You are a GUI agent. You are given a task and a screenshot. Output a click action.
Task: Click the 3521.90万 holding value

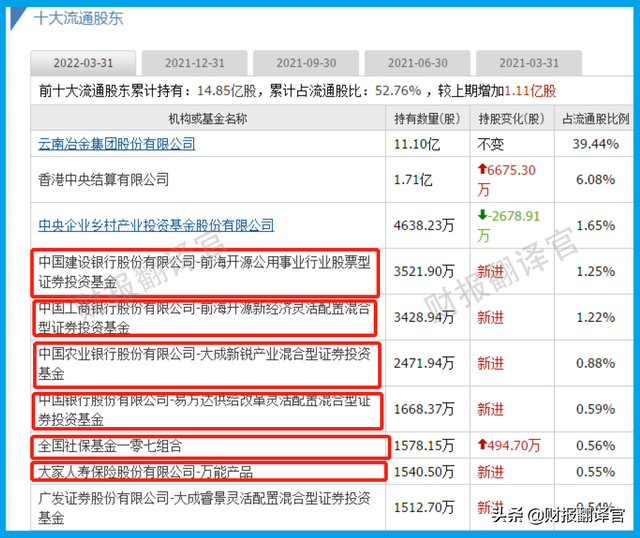pyautogui.click(x=424, y=271)
